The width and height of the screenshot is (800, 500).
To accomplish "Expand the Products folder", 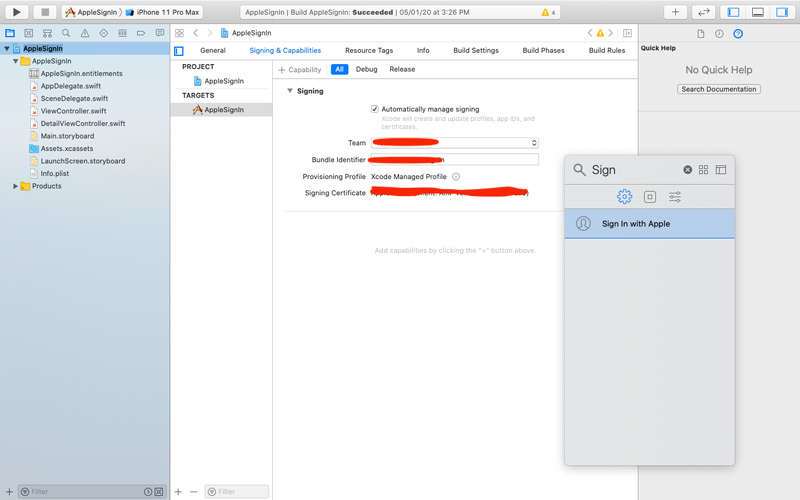I will (x=15, y=186).
